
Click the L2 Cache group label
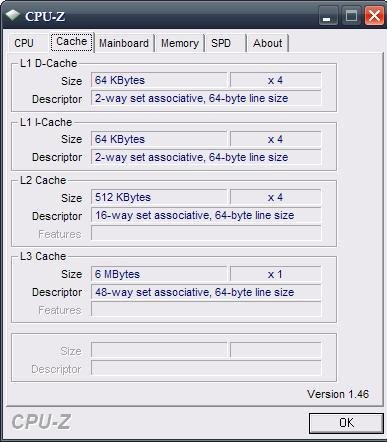(x=43, y=180)
